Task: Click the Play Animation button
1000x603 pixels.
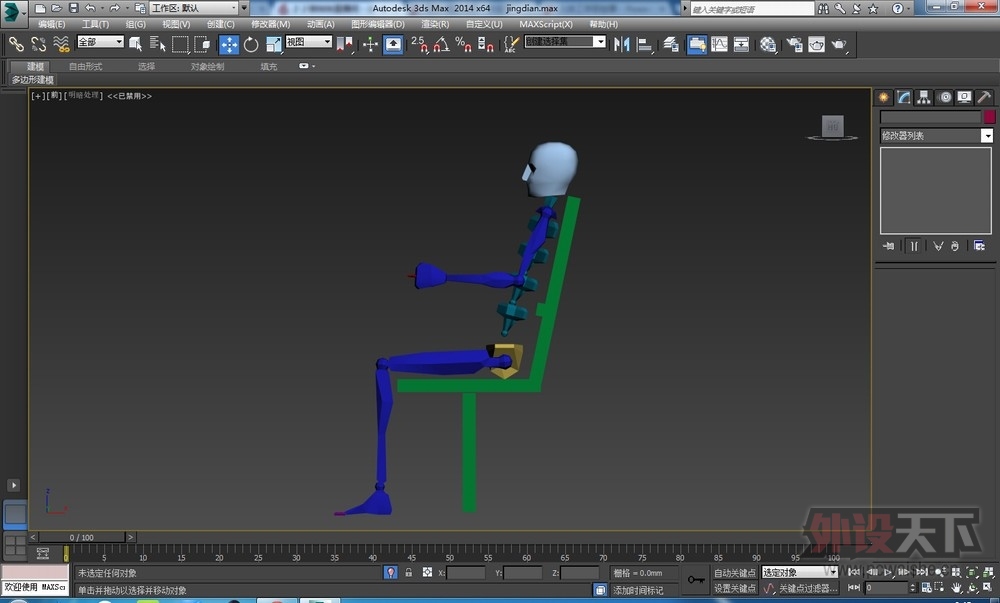Action: (x=888, y=572)
